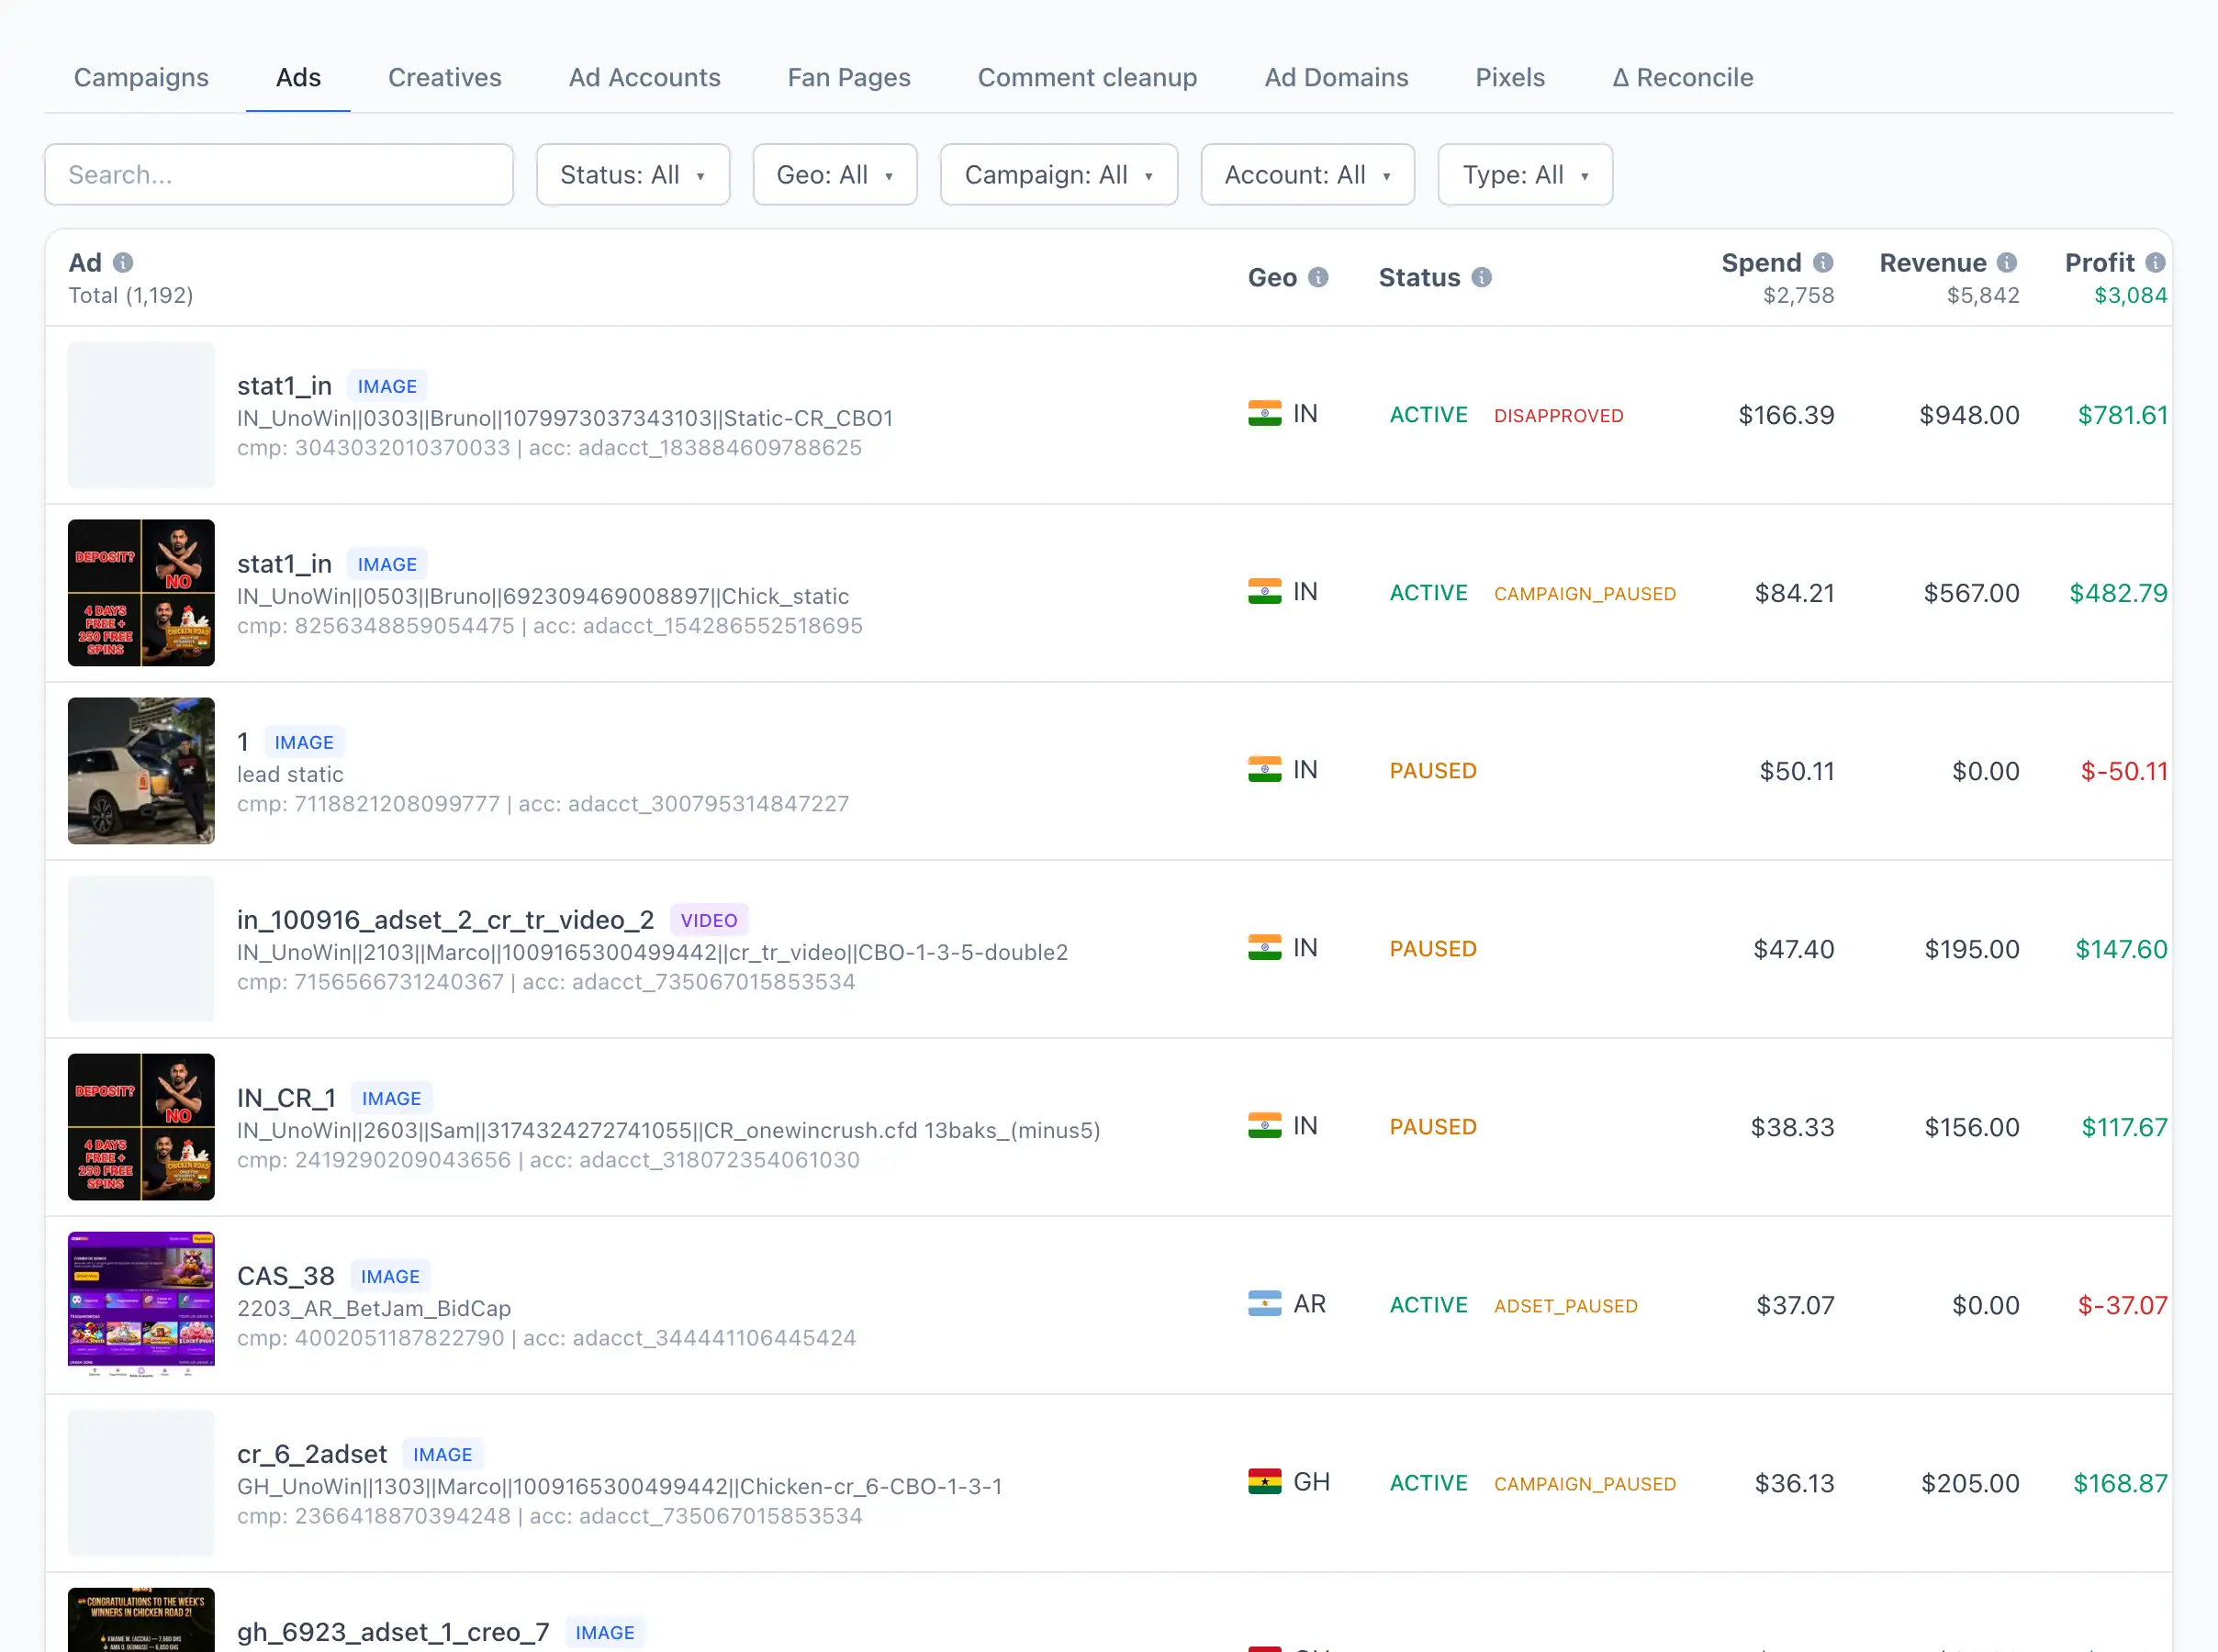Click the Profit column header
Viewport: 2218px width, 1652px height.
2099,263
